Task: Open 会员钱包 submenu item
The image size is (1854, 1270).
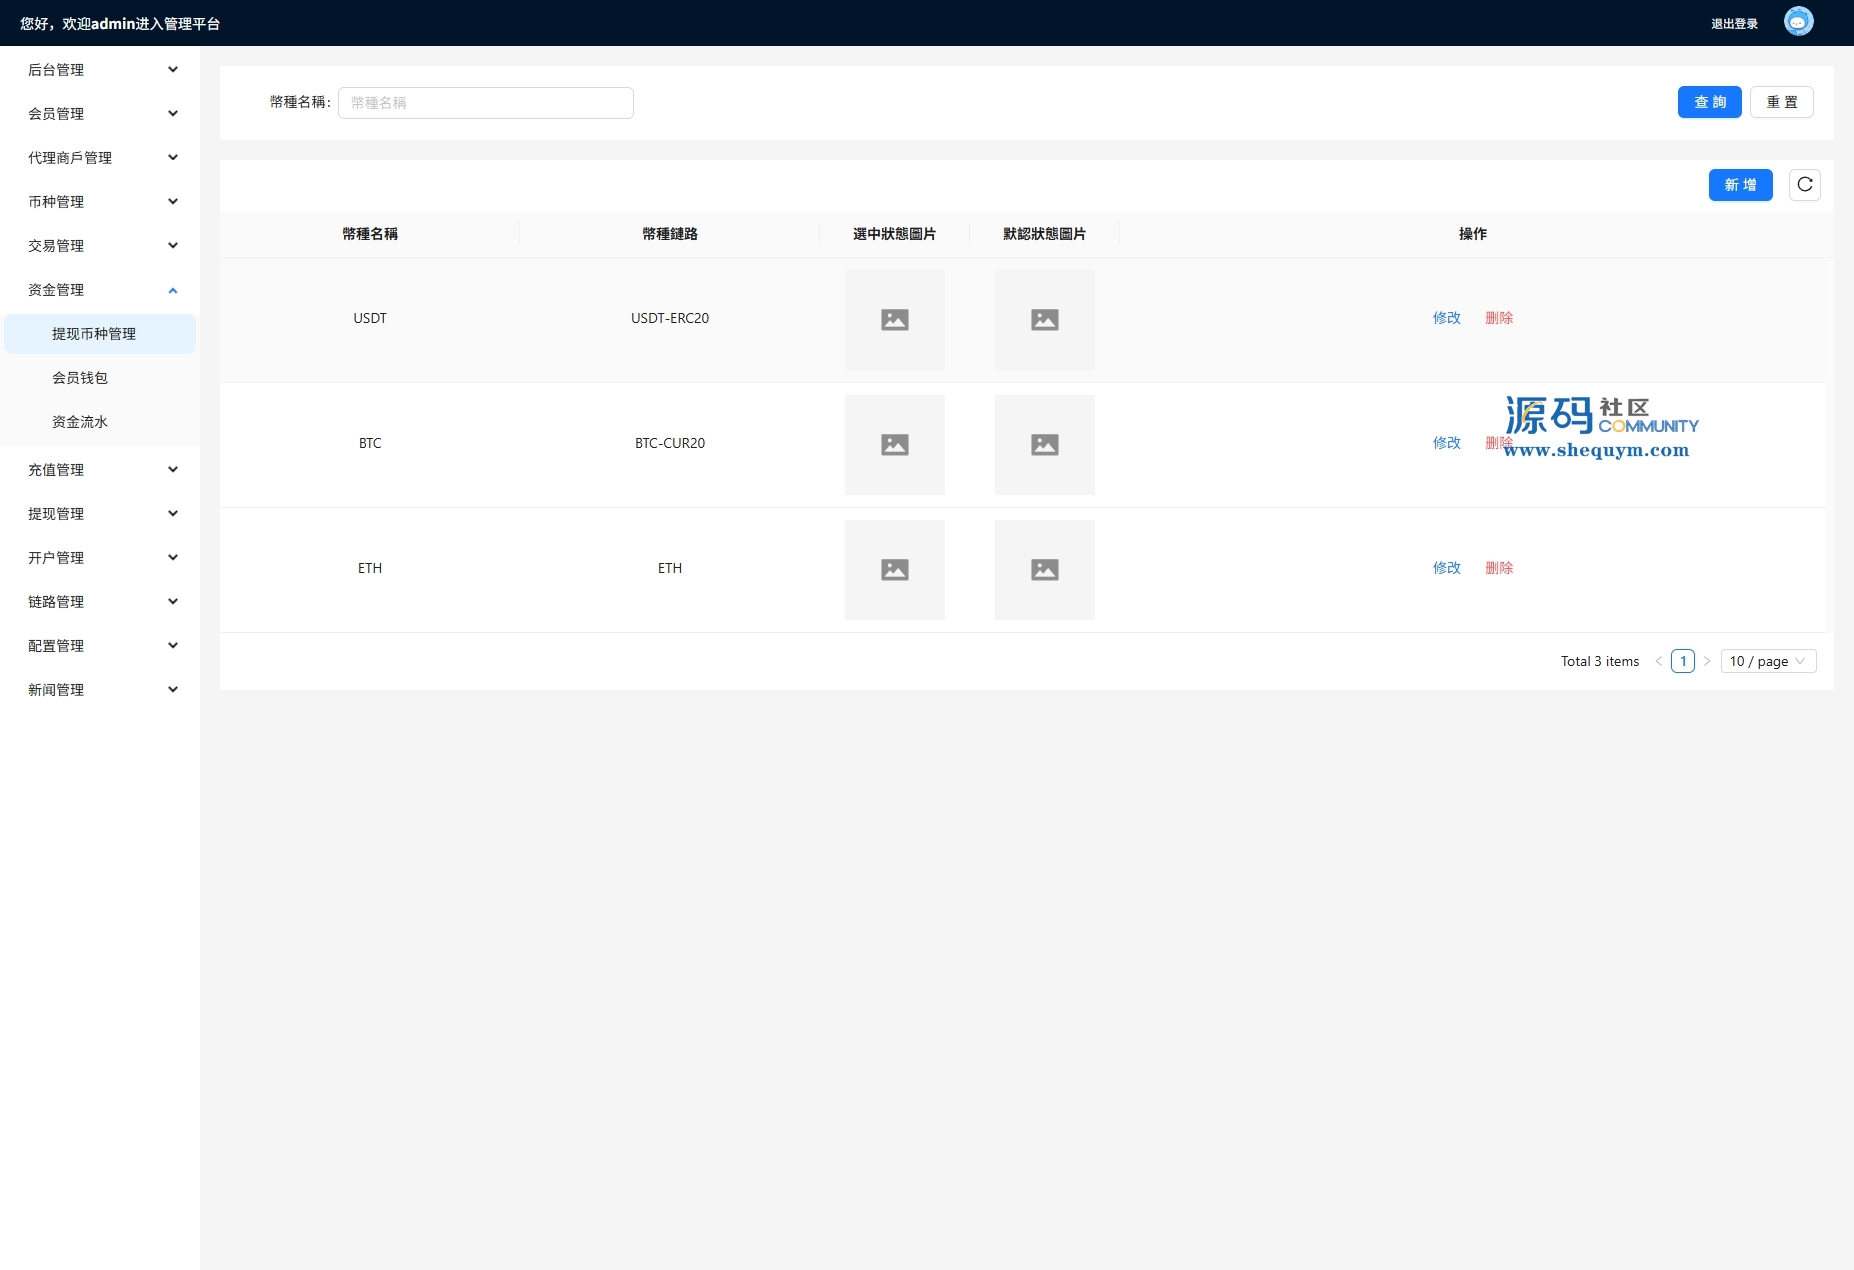Action: point(80,378)
